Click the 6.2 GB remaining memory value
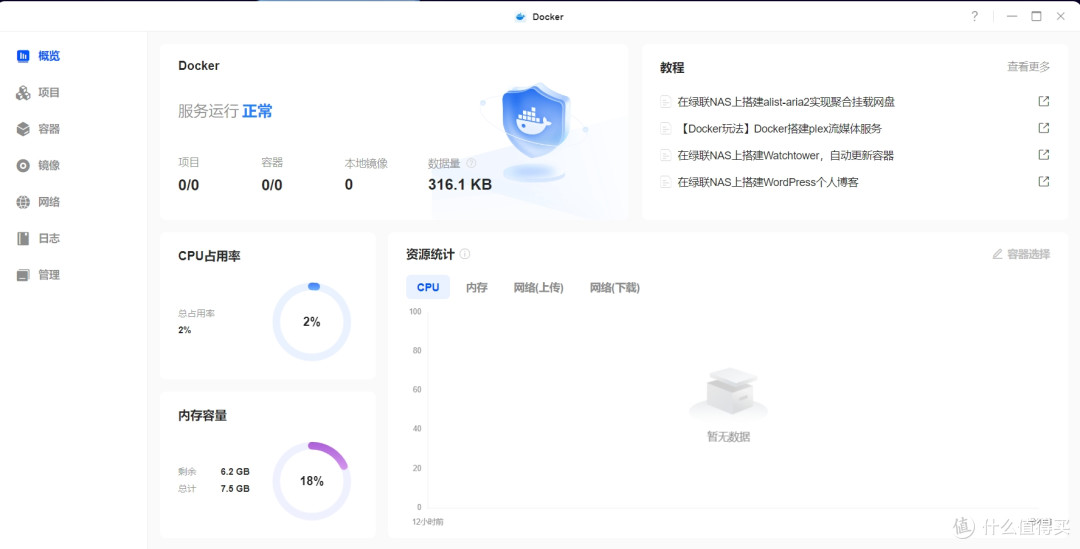1080x549 pixels. click(x=235, y=472)
